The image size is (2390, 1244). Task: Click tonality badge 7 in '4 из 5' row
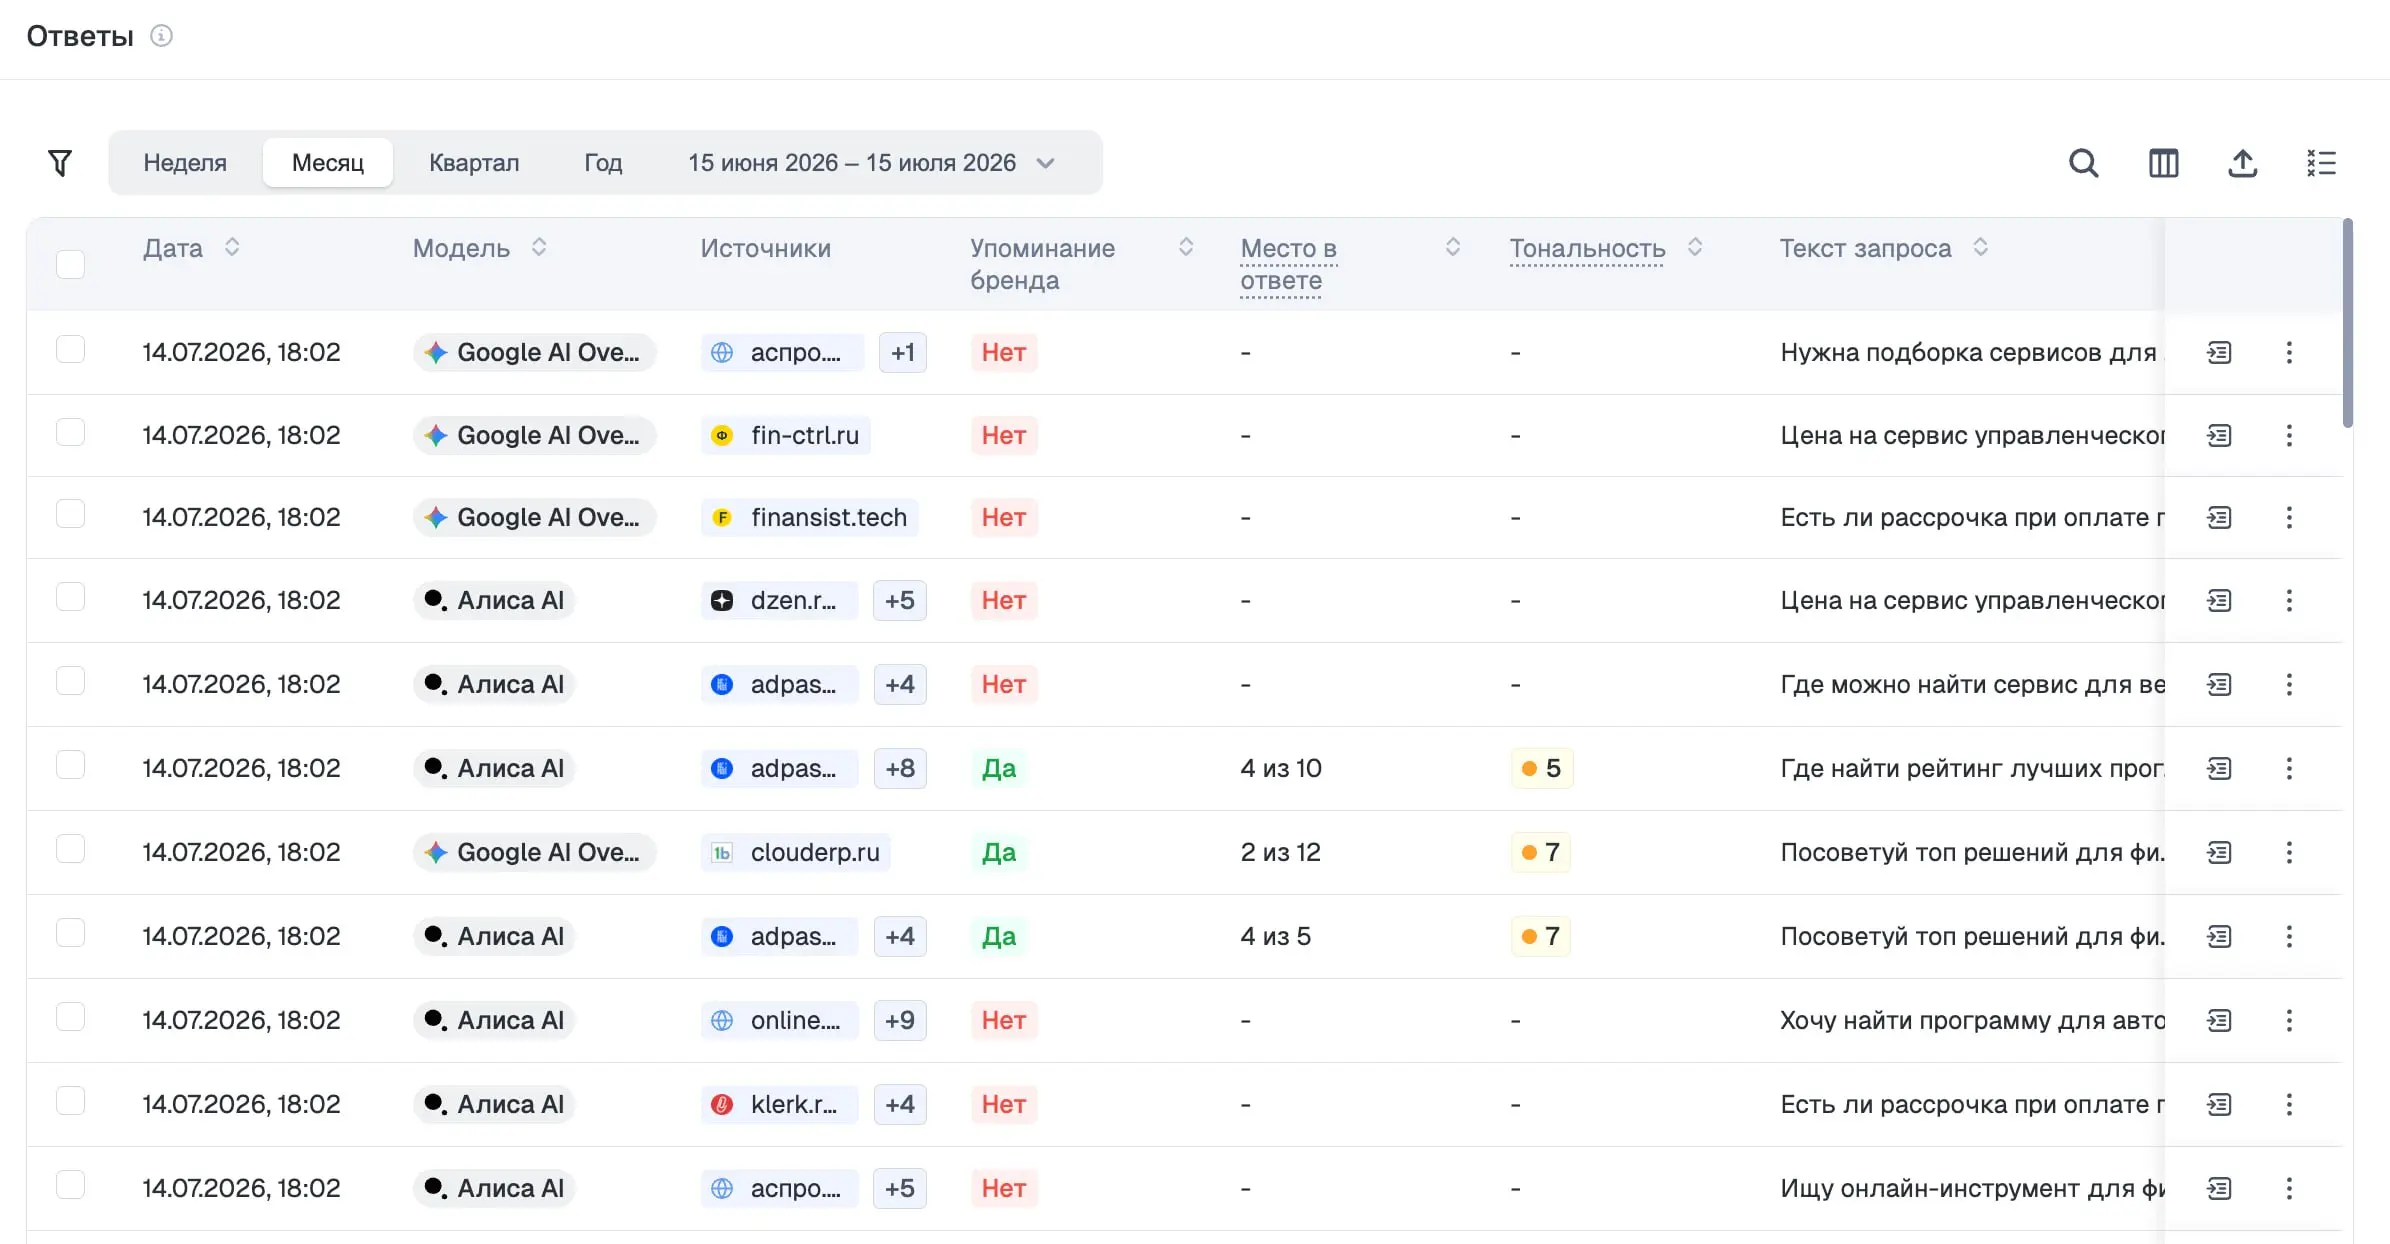coord(1540,936)
